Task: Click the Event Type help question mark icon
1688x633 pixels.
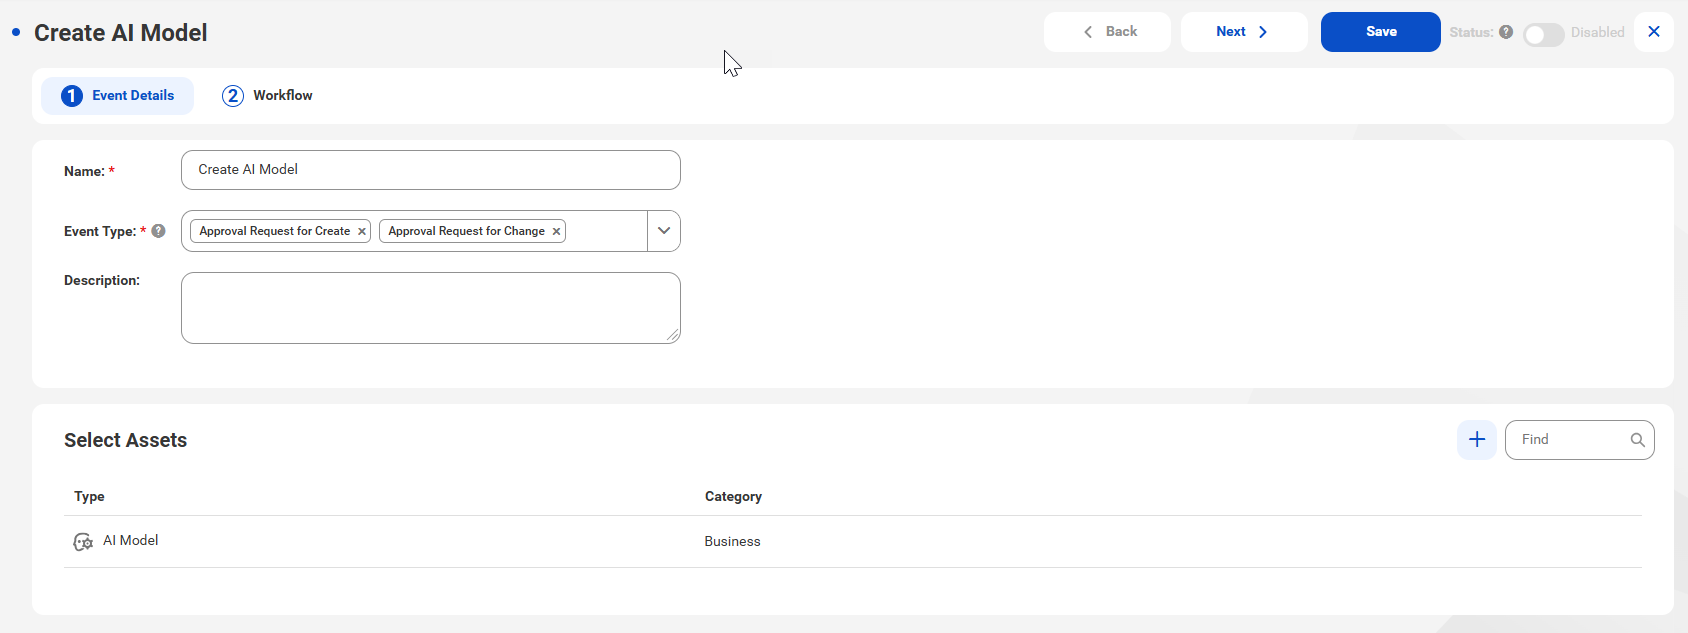Action: (158, 231)
